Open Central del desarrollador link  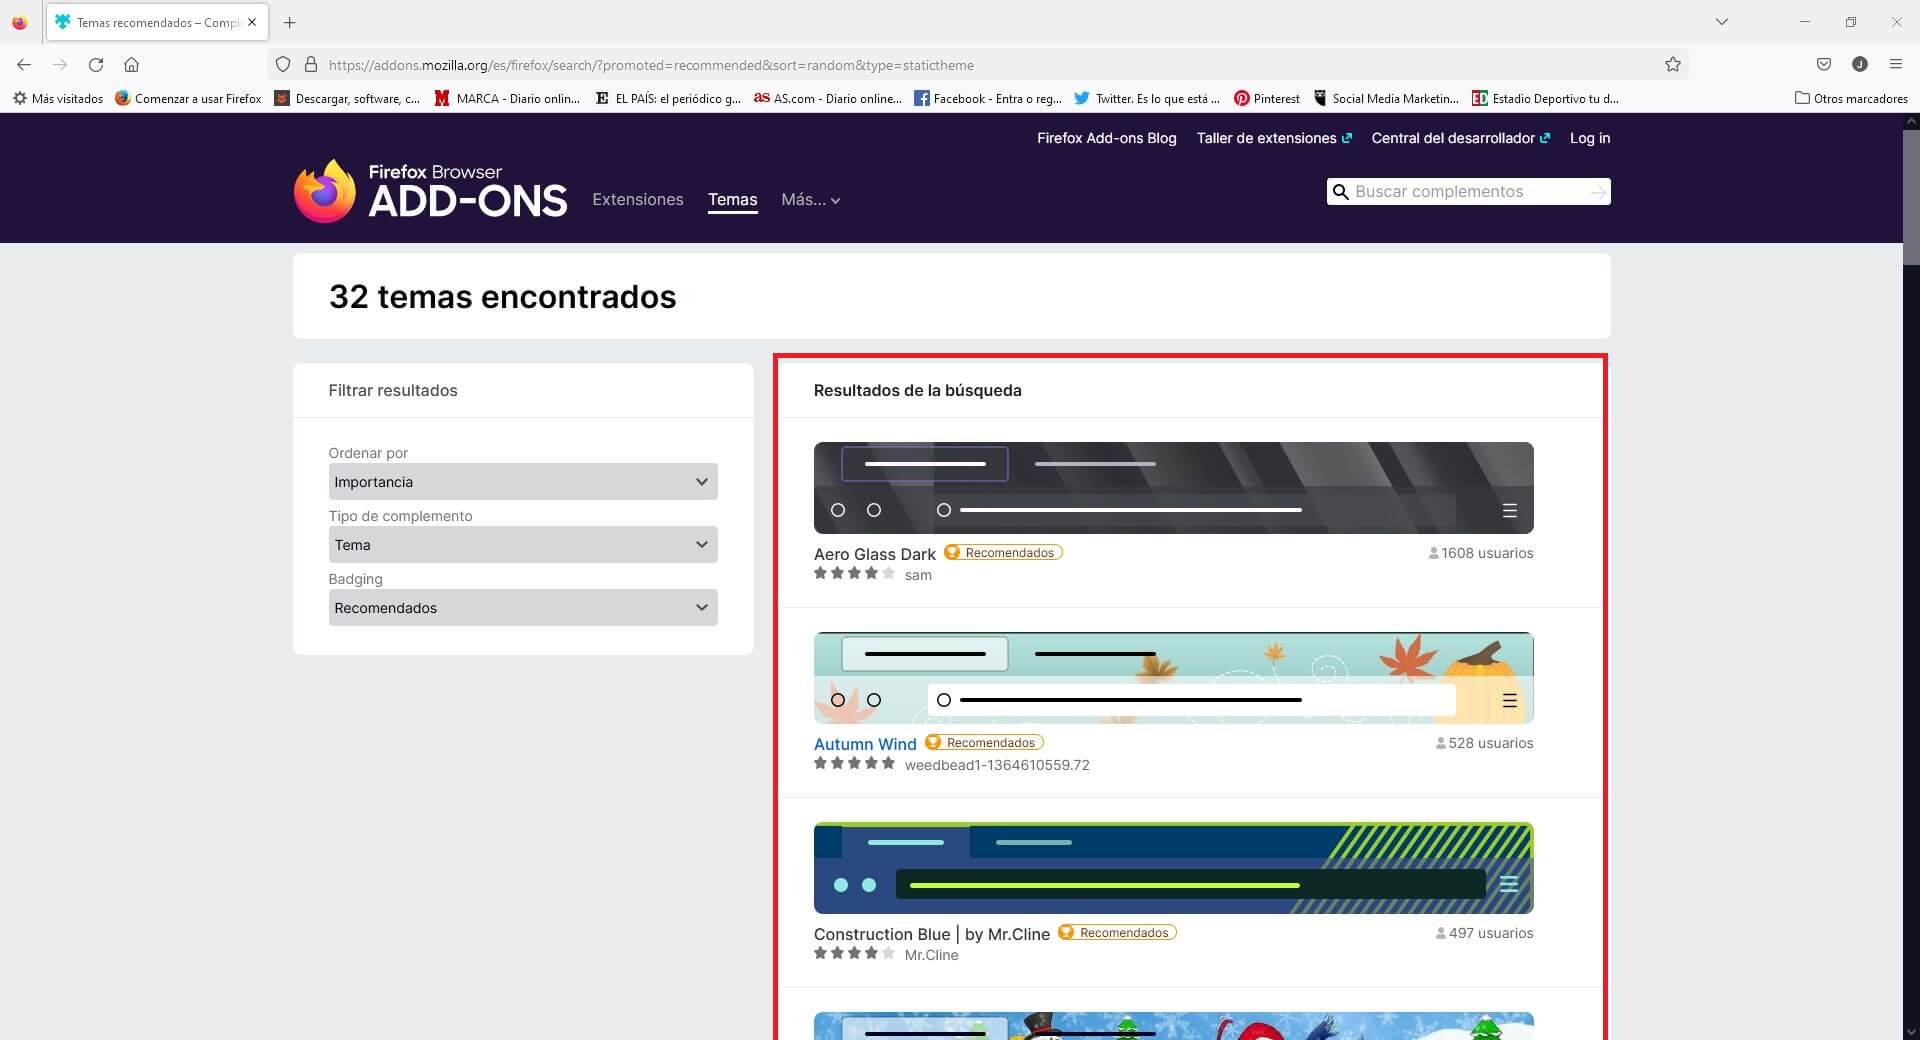pos(1461,138)
